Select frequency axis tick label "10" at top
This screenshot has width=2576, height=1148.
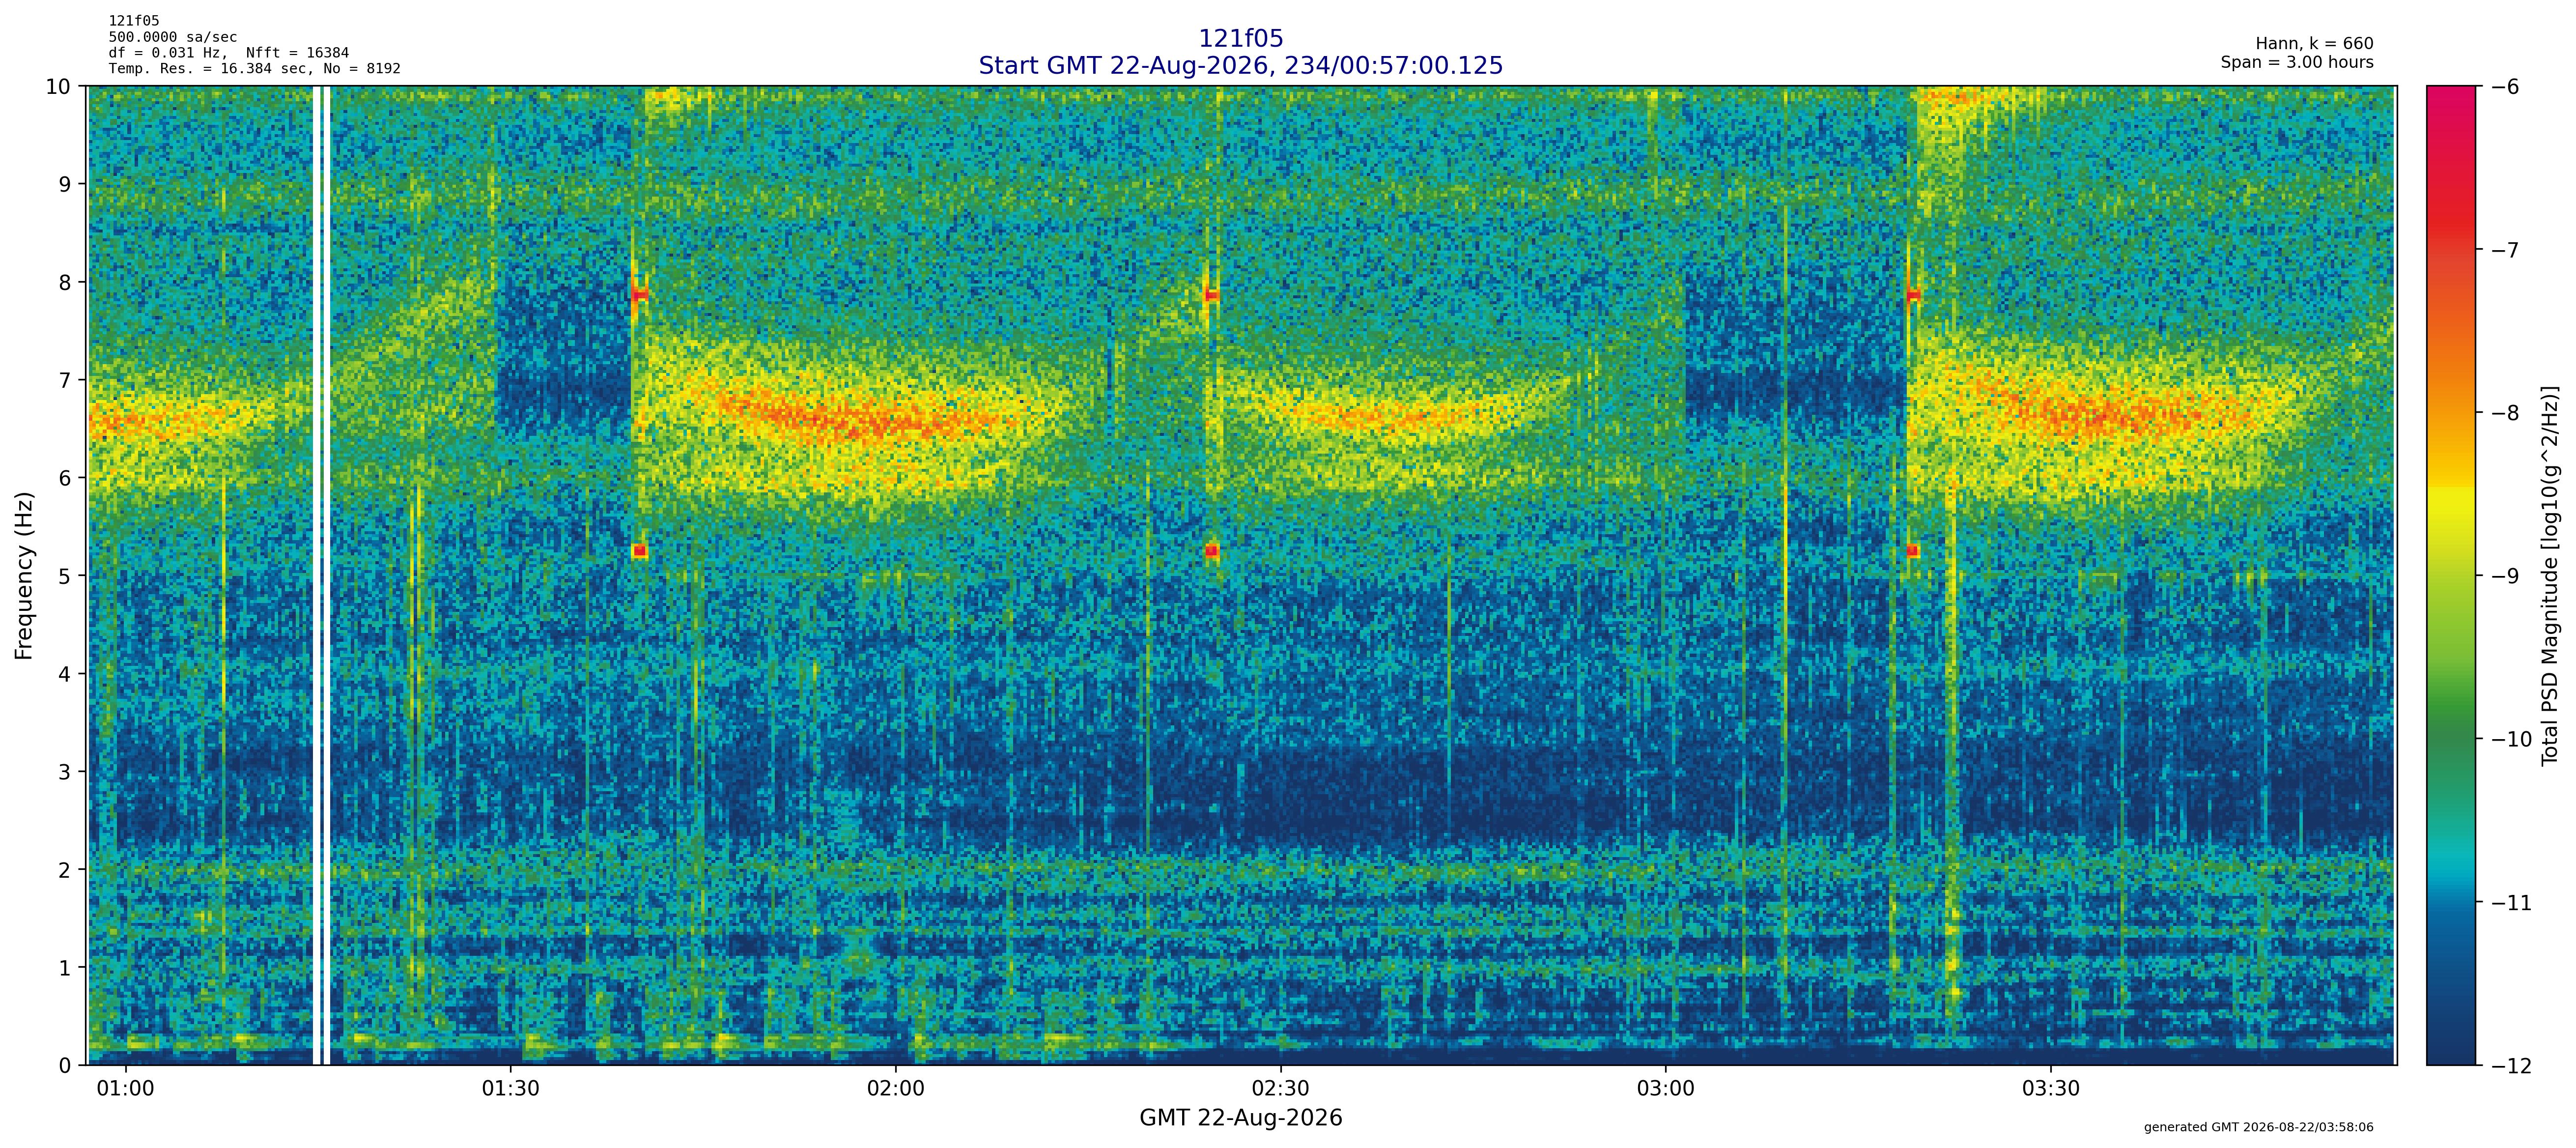58,86
